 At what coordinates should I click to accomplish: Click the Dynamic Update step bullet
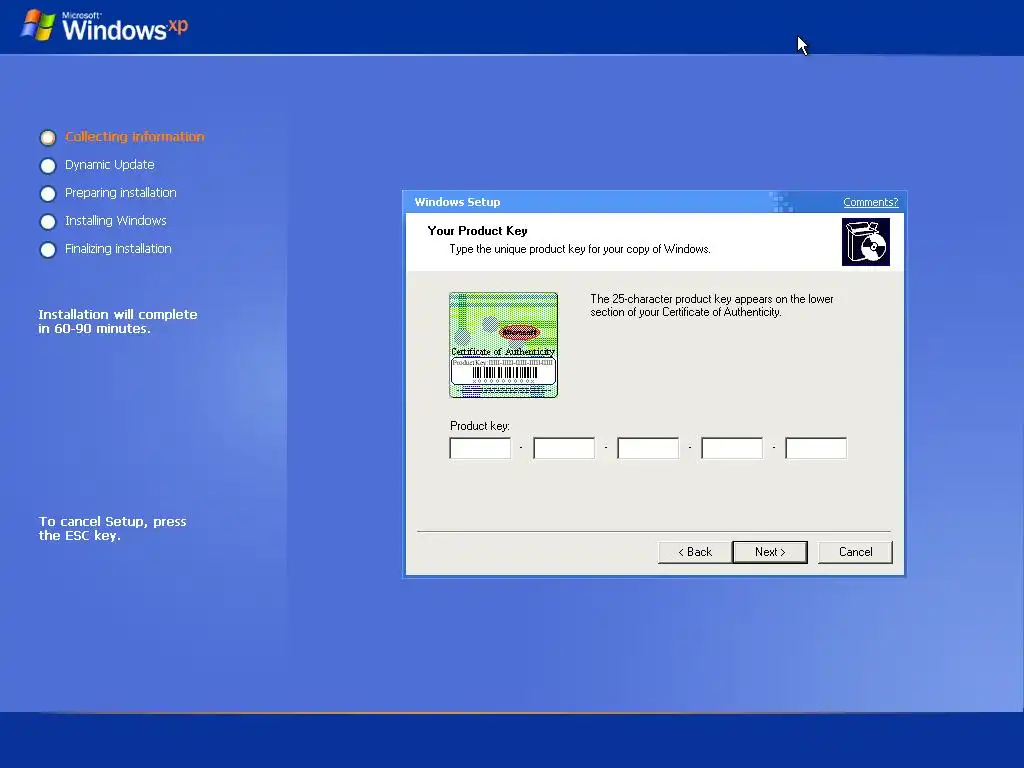coord(48,166)
